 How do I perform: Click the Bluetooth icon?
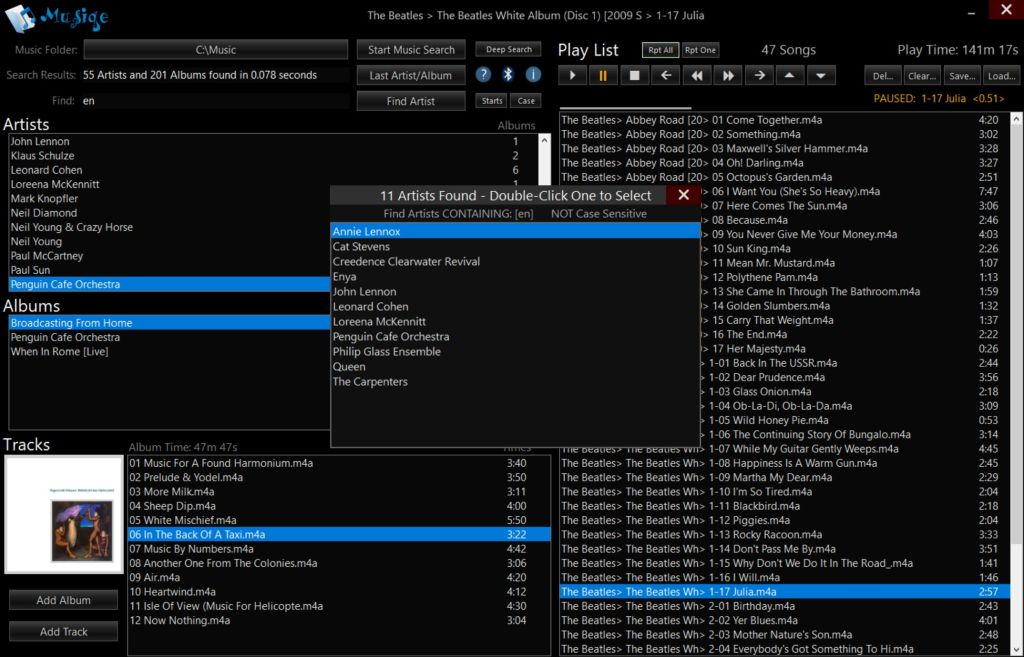[x=508, y=75]
